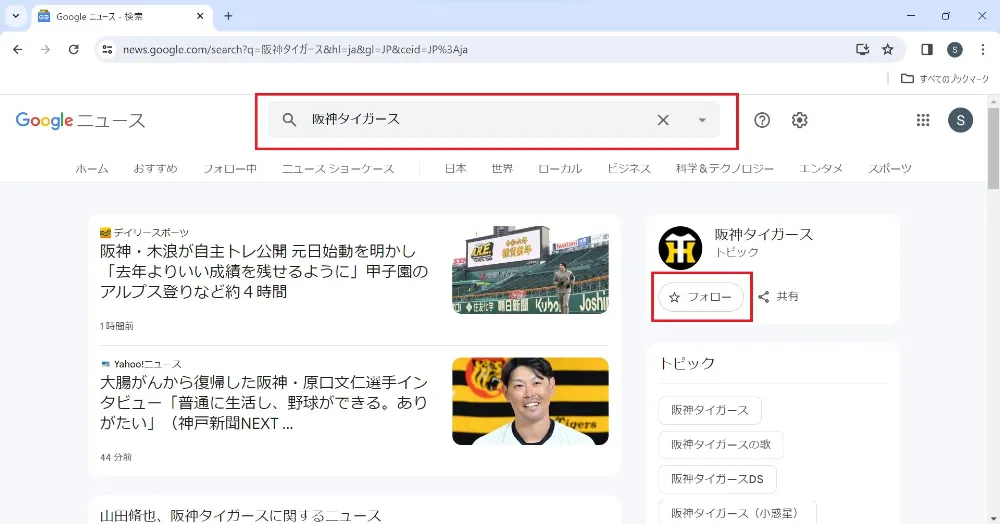This screenshot has height=524, width=1000.
Task: Follow the 阪神タイガース topic
Action: (x=701, y=297)
